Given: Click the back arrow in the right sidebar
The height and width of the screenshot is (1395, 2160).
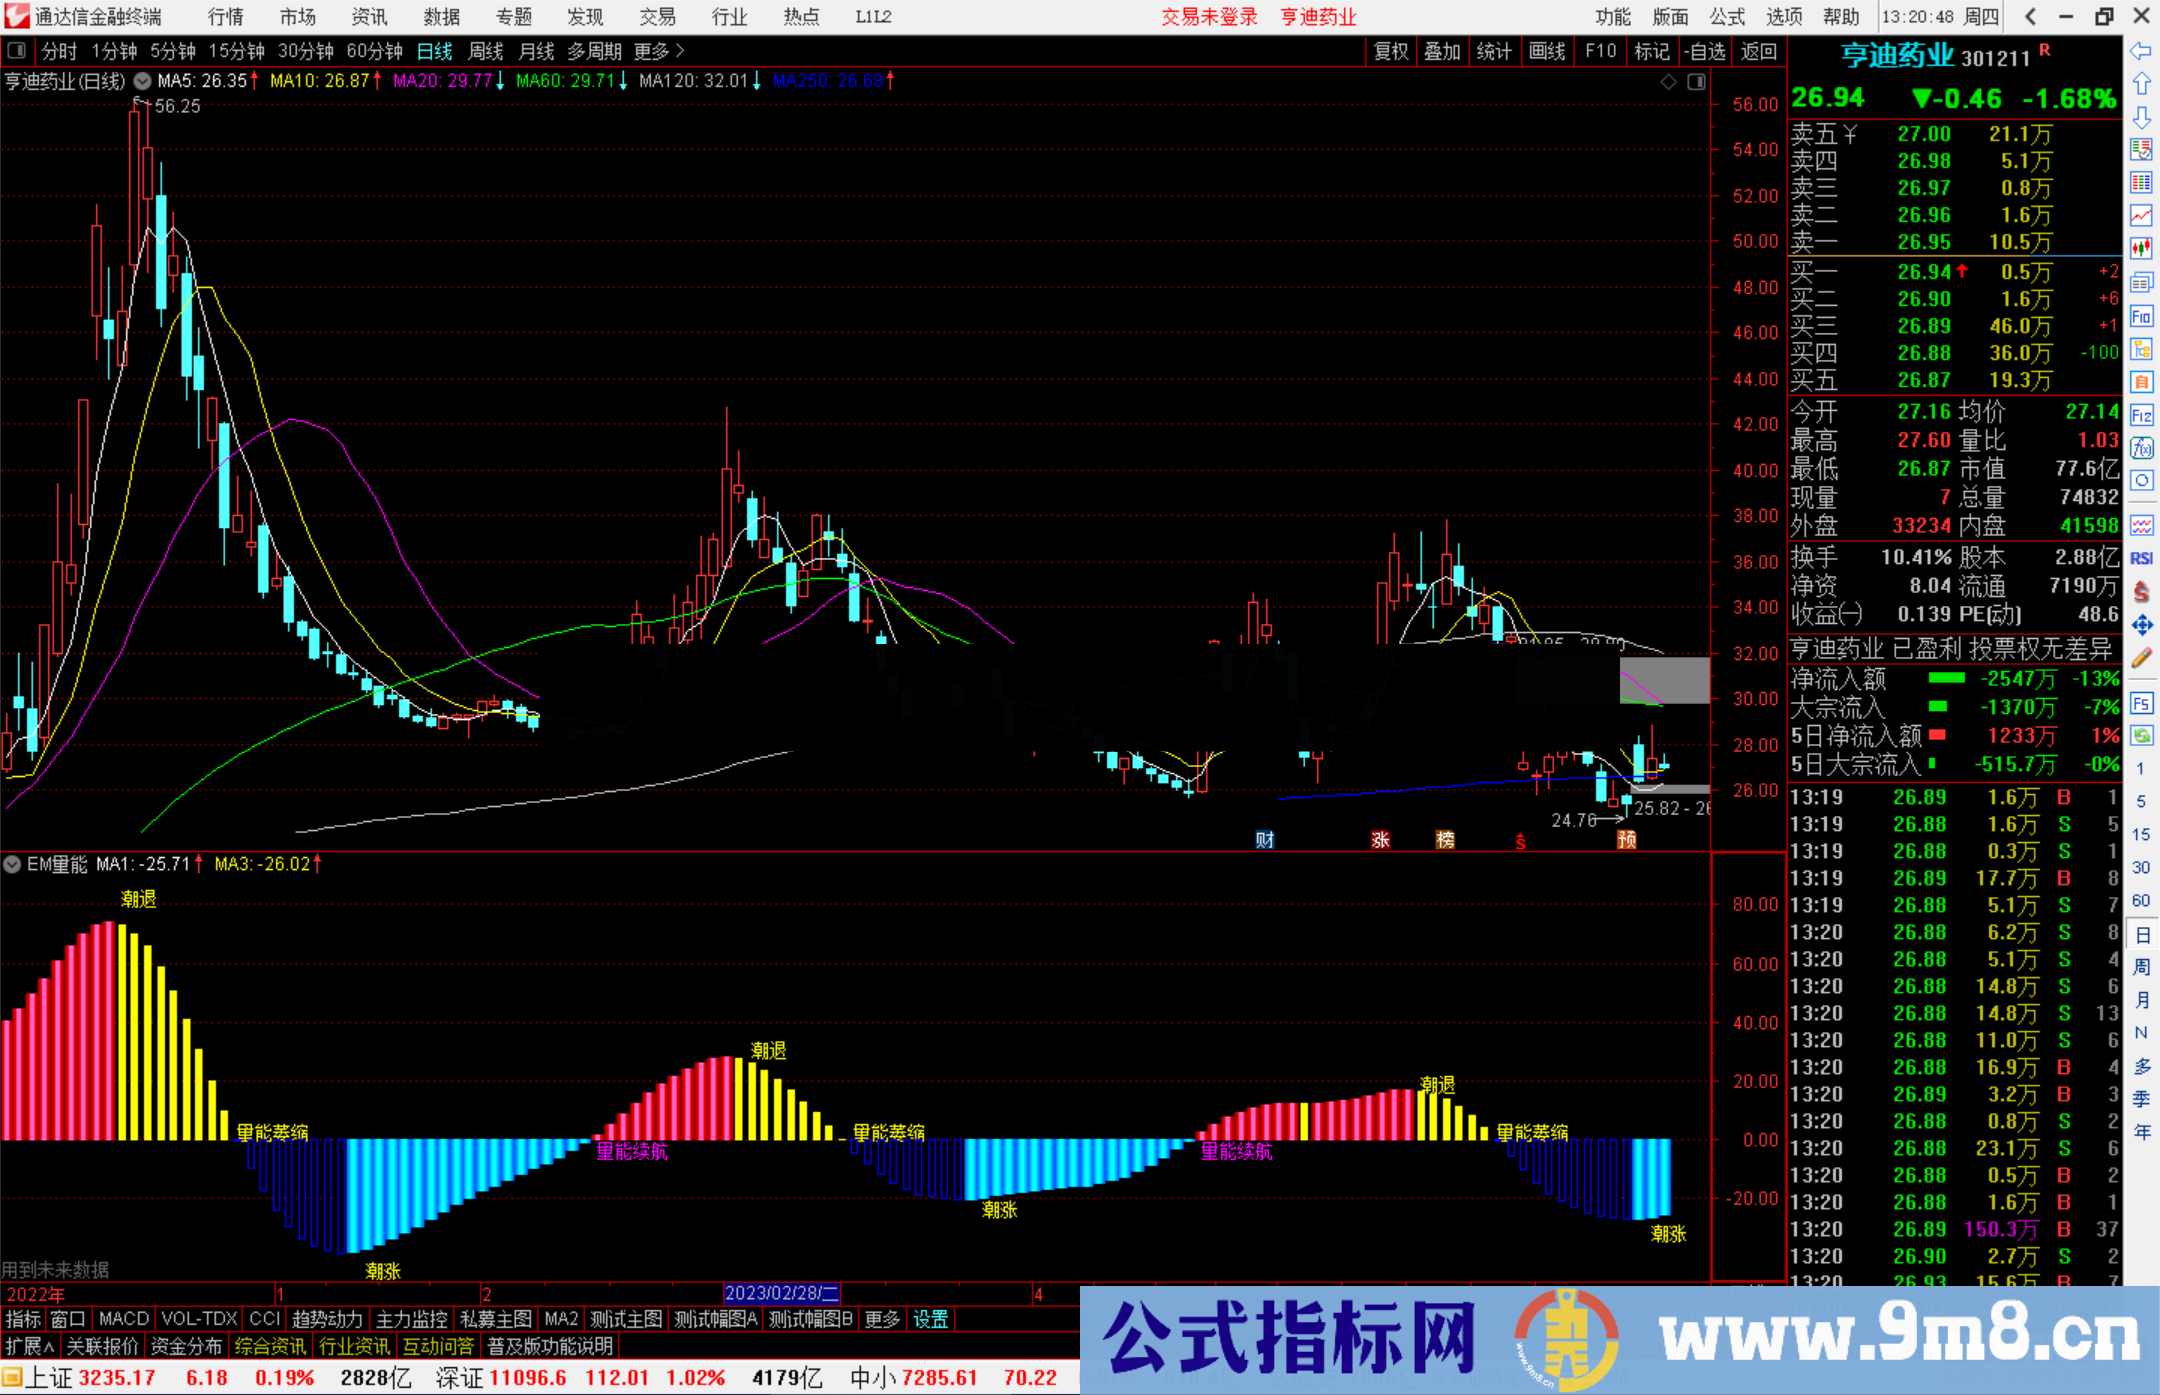Looking at the screenshot, I should 2141,51.
